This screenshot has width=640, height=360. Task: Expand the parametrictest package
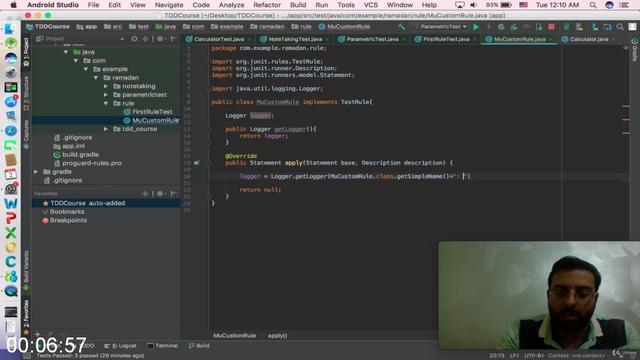(106, 95)
